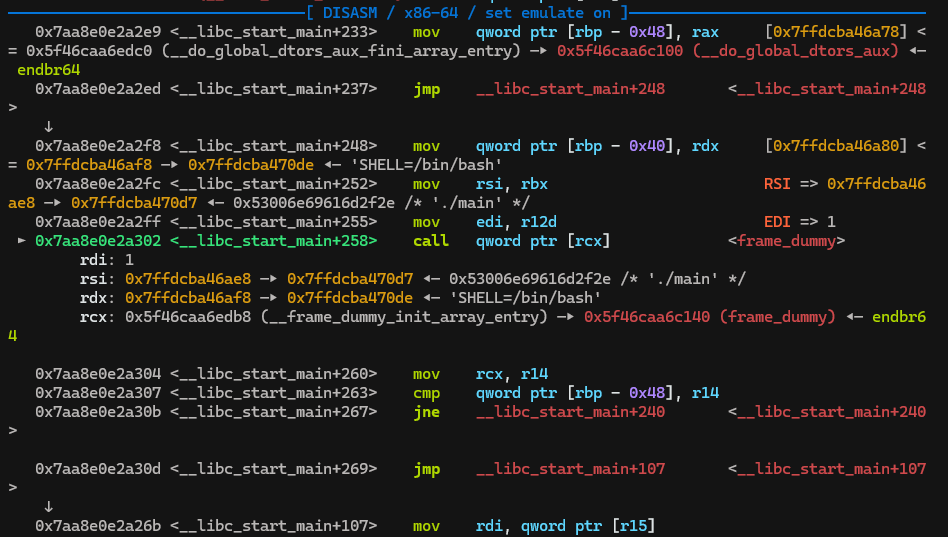
Task: Click the <frame_dummy> call target label
Action: click(x=786, y=241)
